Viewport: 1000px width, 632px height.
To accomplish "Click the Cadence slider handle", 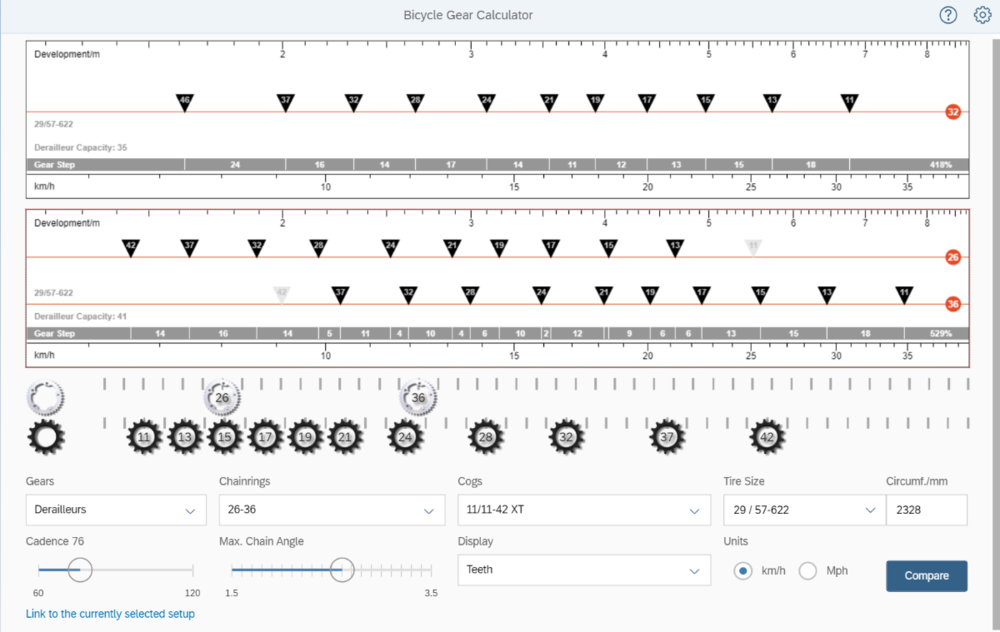I will [80, 570].
